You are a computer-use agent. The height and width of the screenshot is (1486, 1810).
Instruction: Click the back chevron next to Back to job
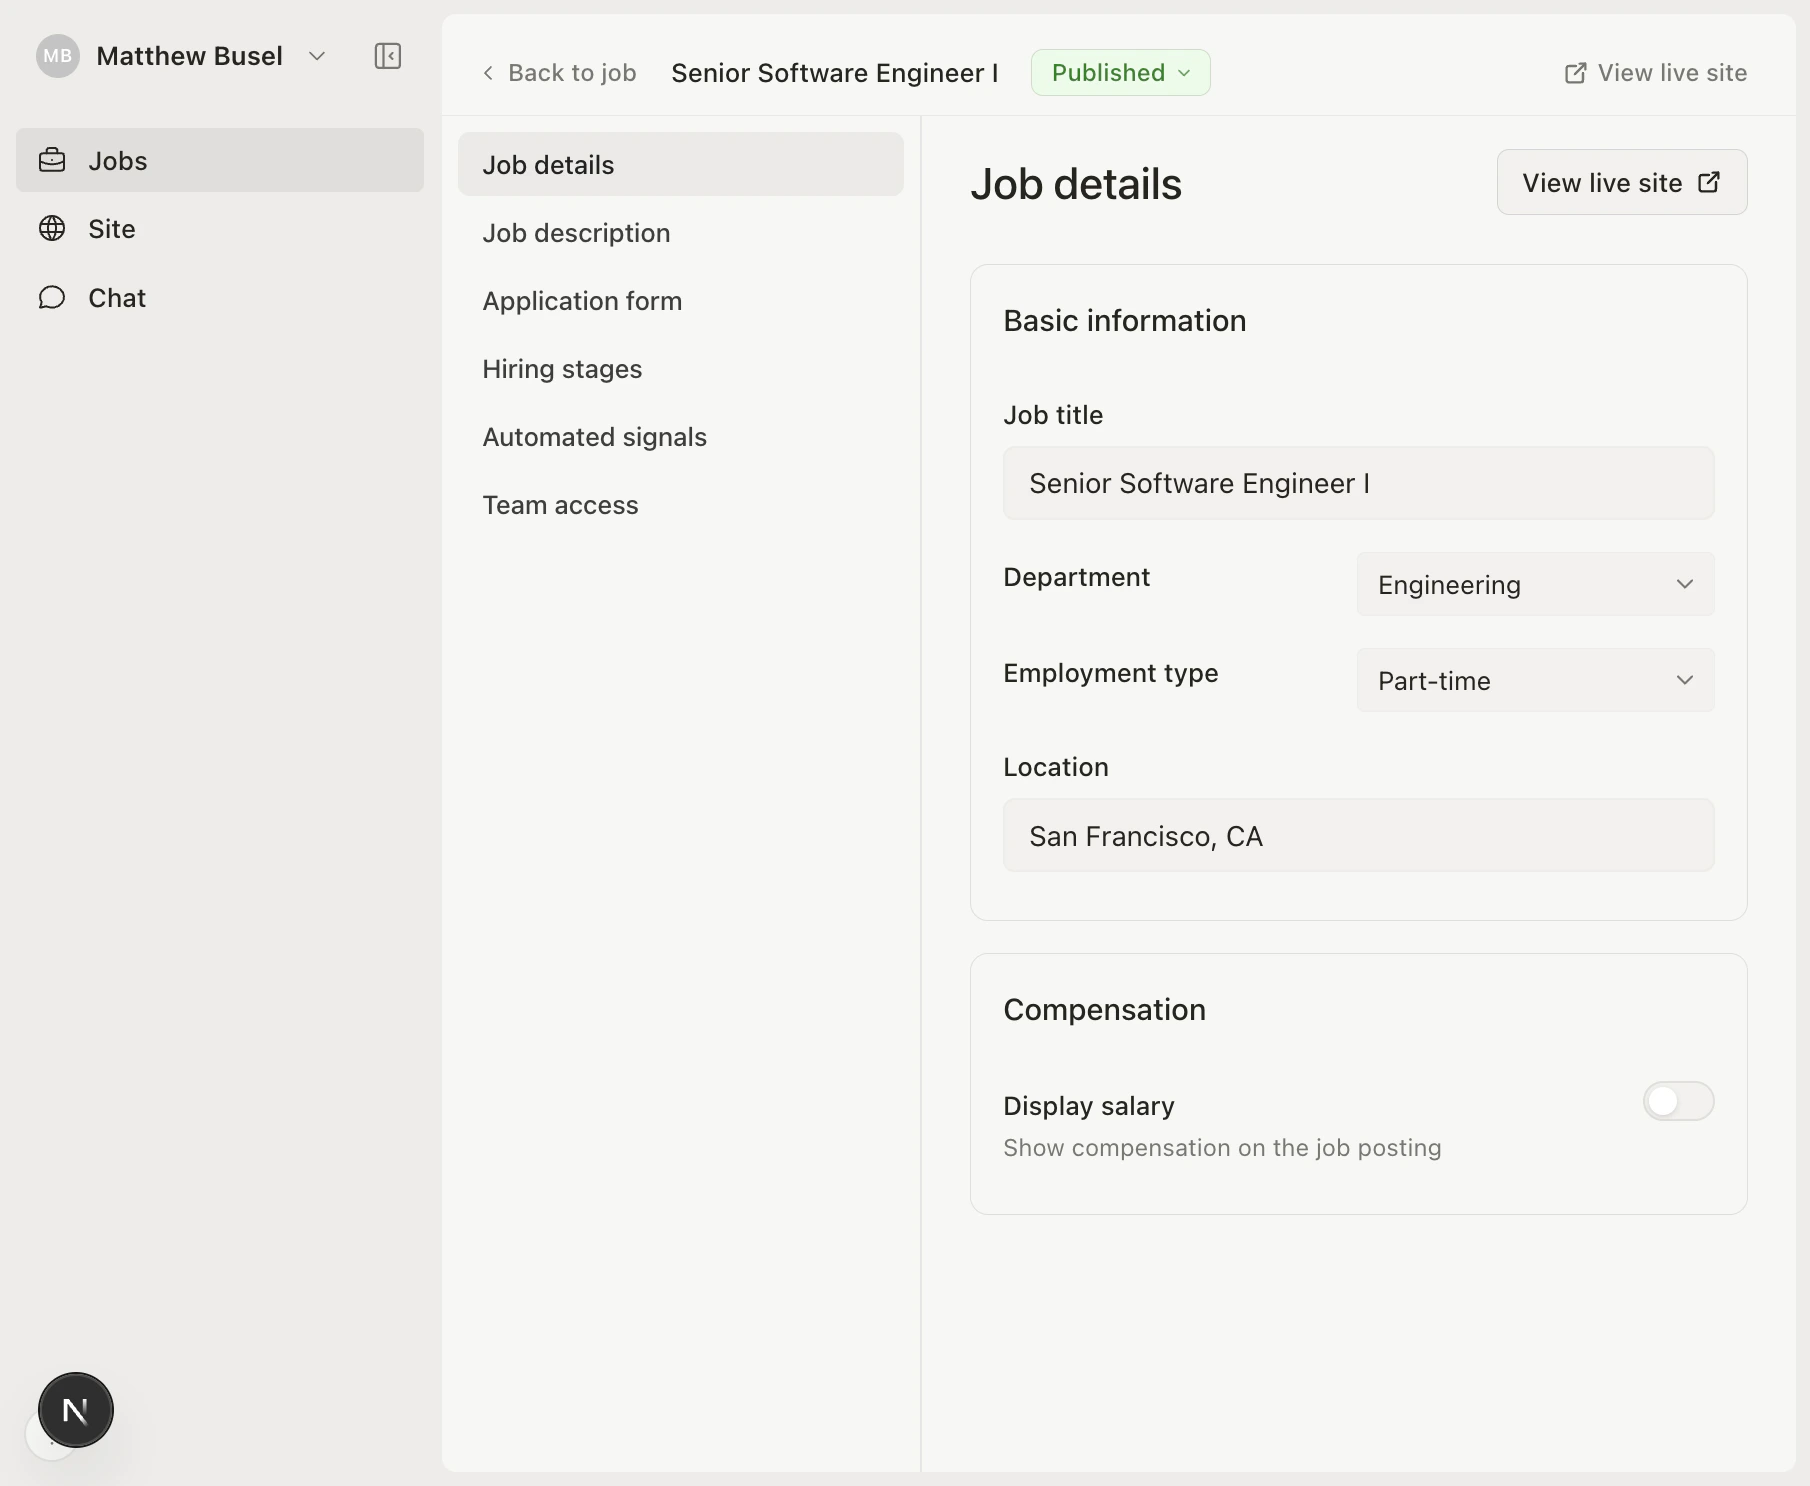click(x=488, y=72)
